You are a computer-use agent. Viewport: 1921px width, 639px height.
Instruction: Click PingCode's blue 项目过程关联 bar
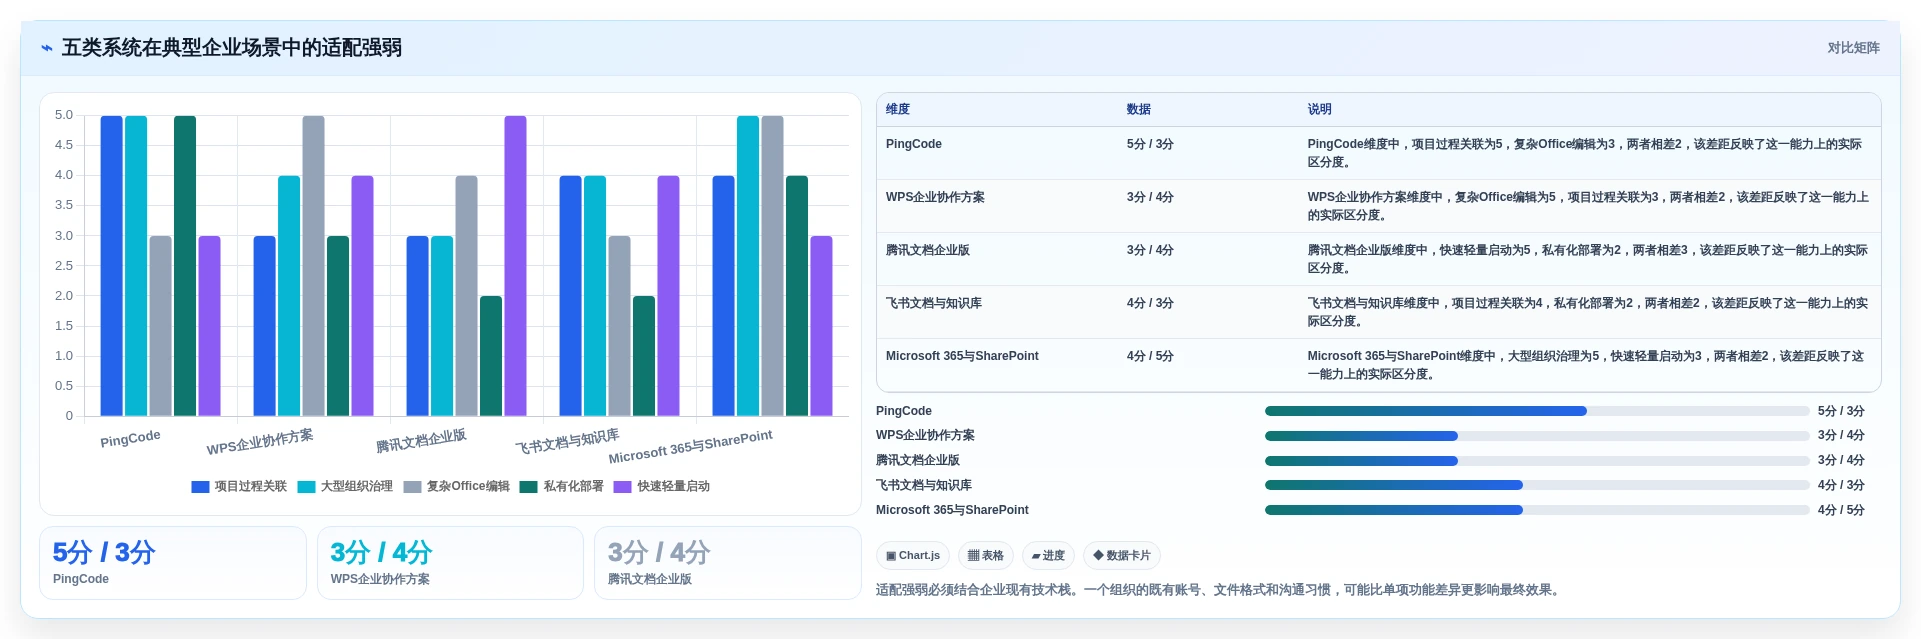pyautogui.click(x=112, y=266)
